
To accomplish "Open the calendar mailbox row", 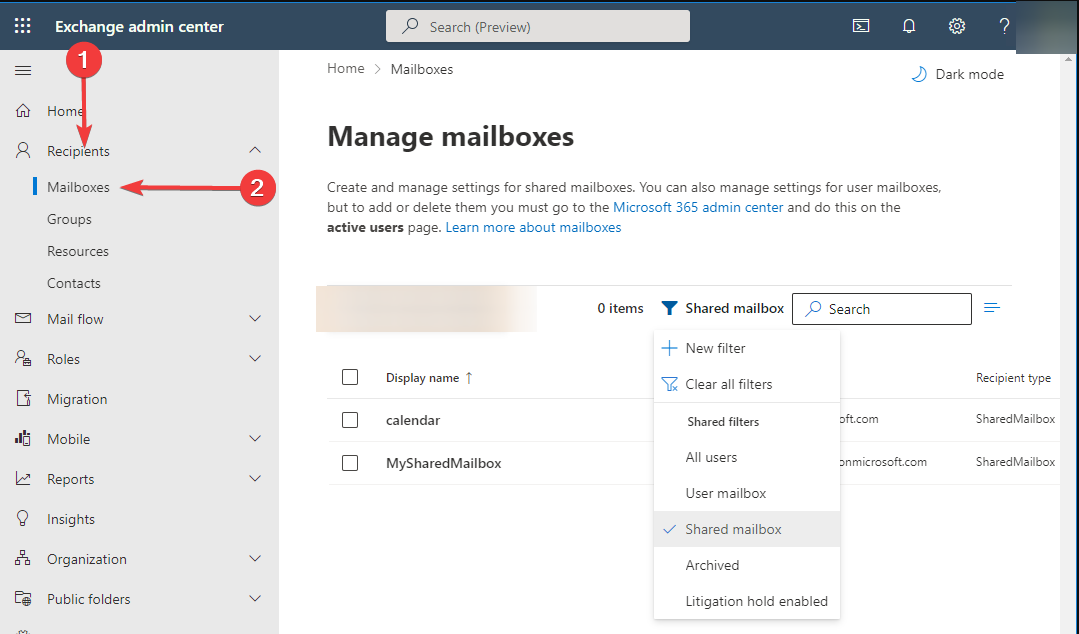I will point(413,420).
